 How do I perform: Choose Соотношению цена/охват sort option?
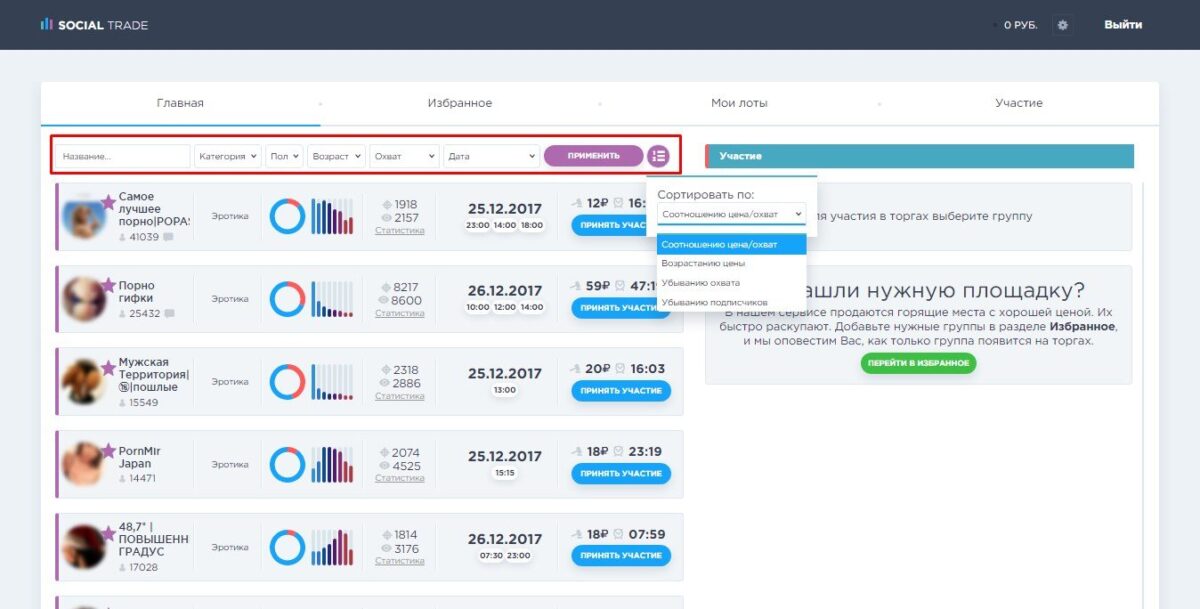coord(731,244)
